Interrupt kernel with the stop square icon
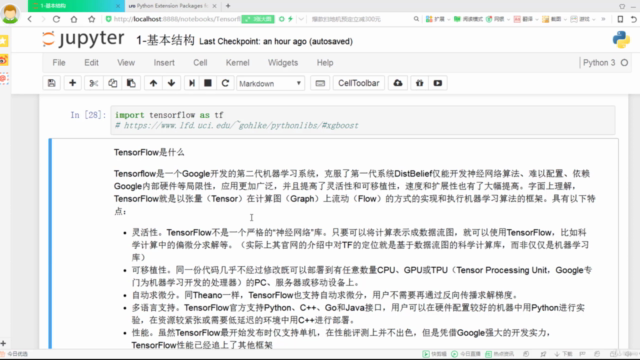This screenshot has width=640, height=360. pyautogui.click(x=208, y=83)
